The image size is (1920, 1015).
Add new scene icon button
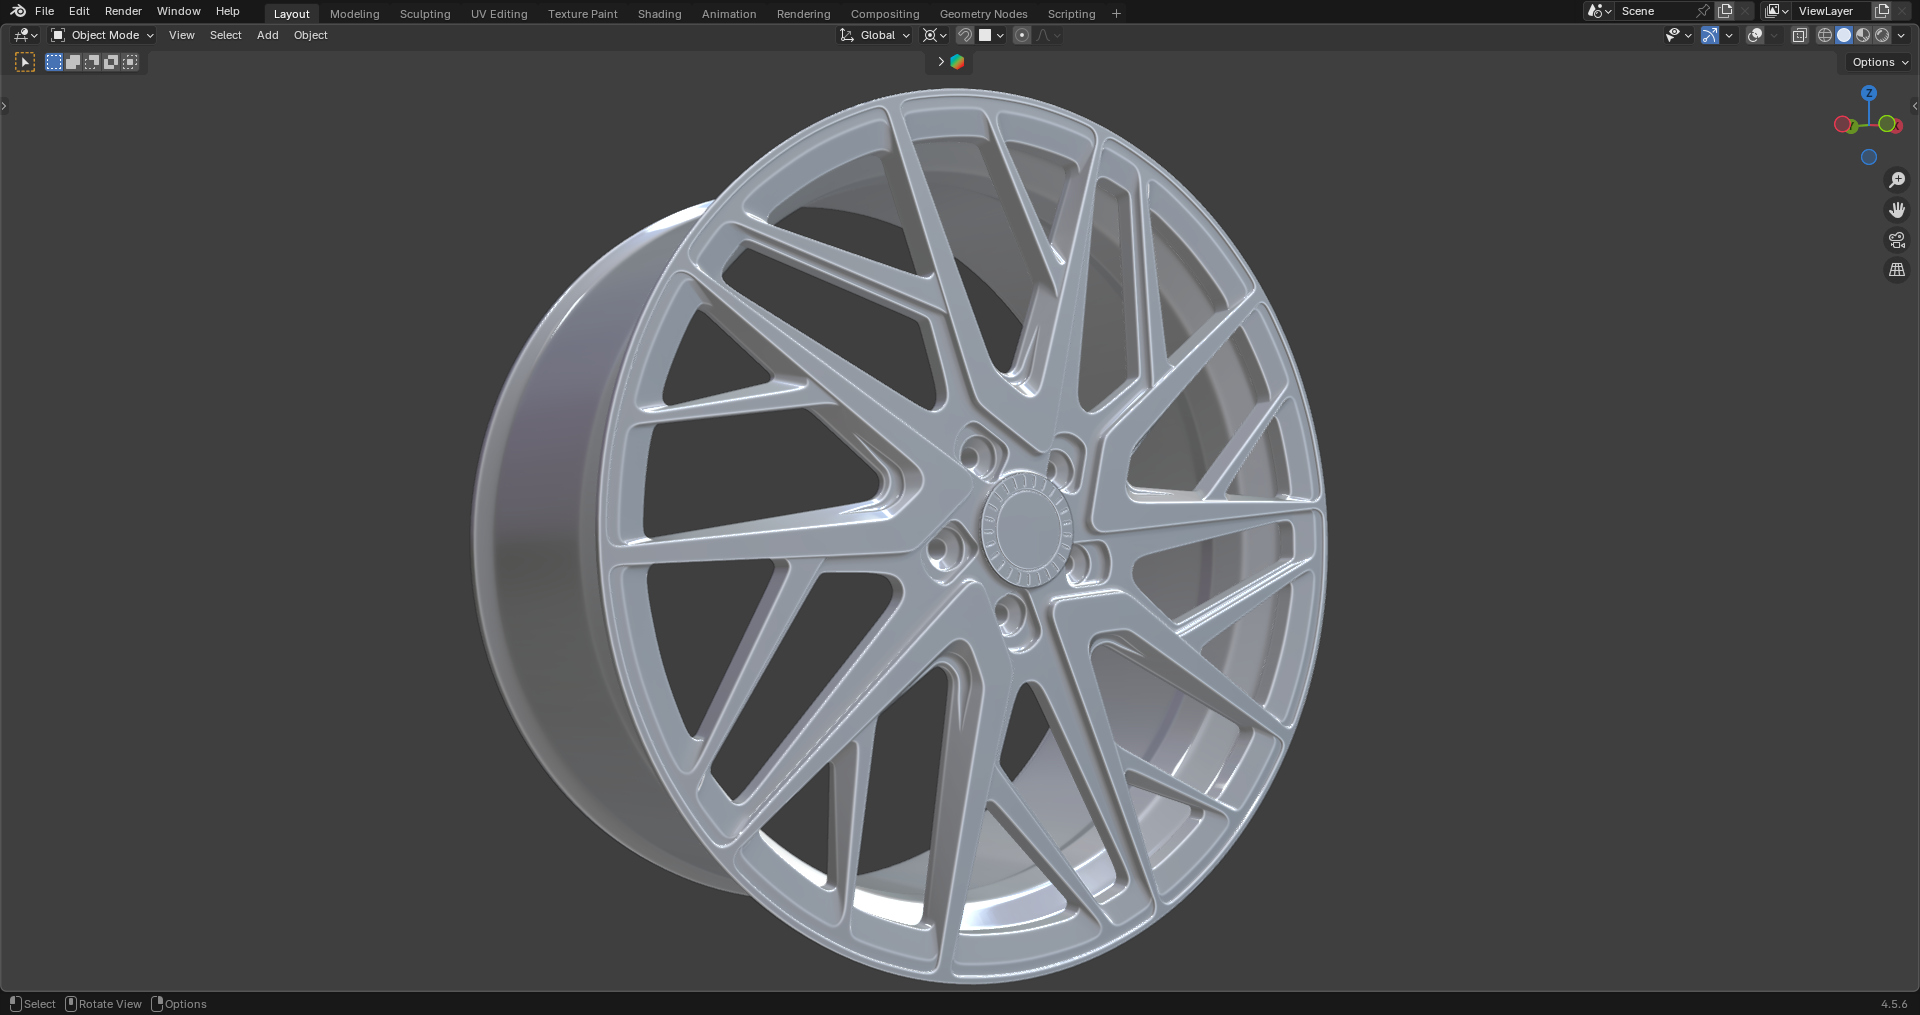[x=1725, y=11]
